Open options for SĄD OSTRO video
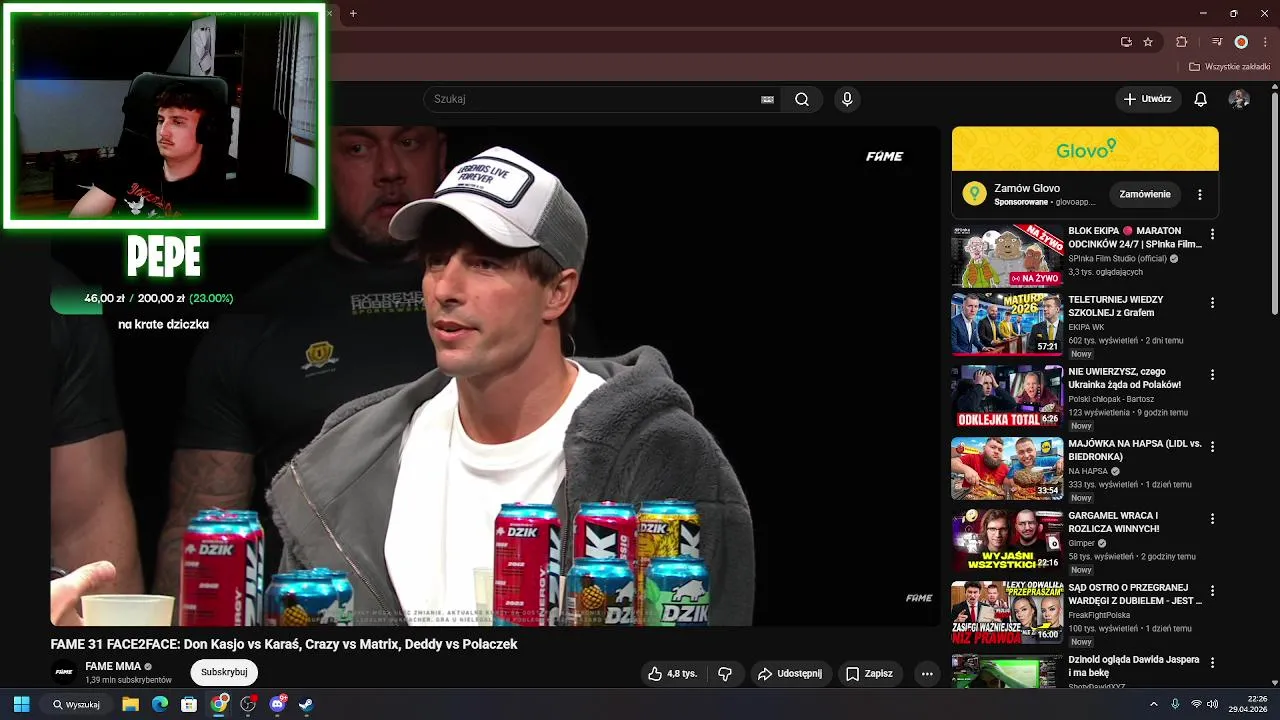This screenshot has width=1280, height=720. (x=1212, y=590)
